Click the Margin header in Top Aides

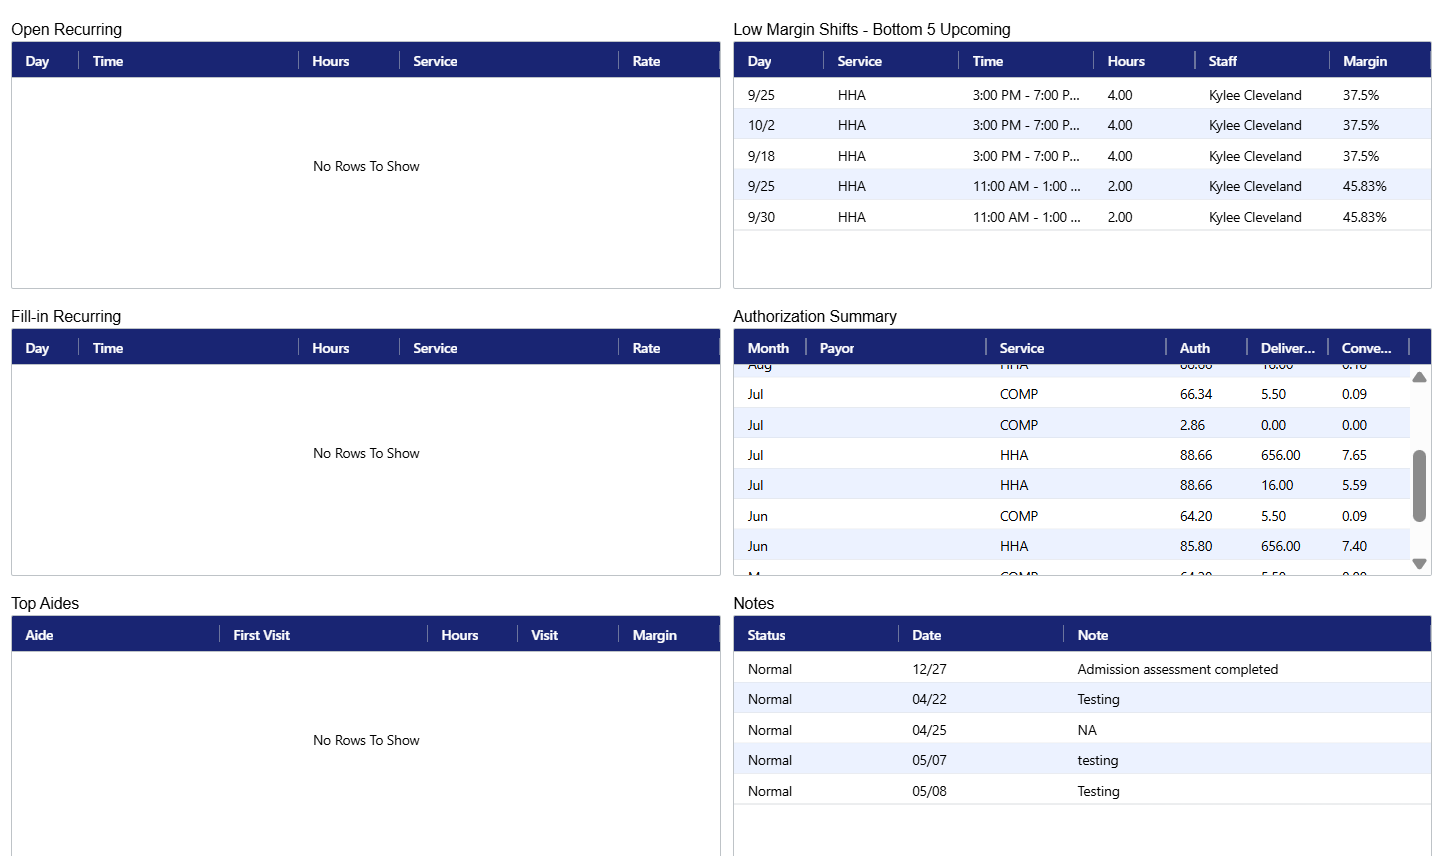(654, 635)
